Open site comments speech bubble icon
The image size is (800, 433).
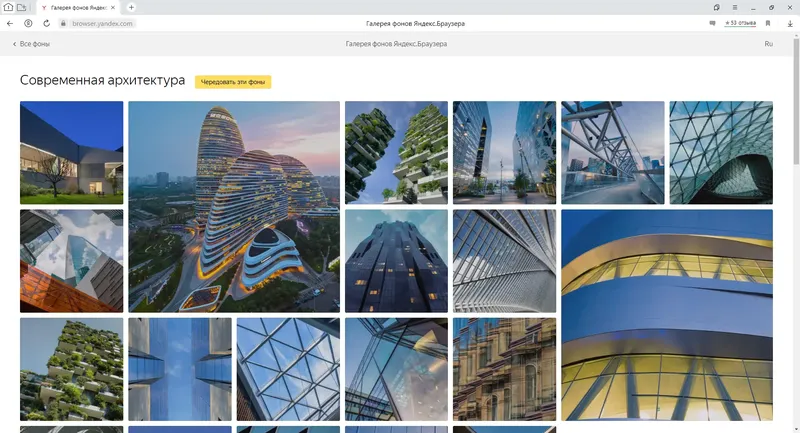[712, 23]
